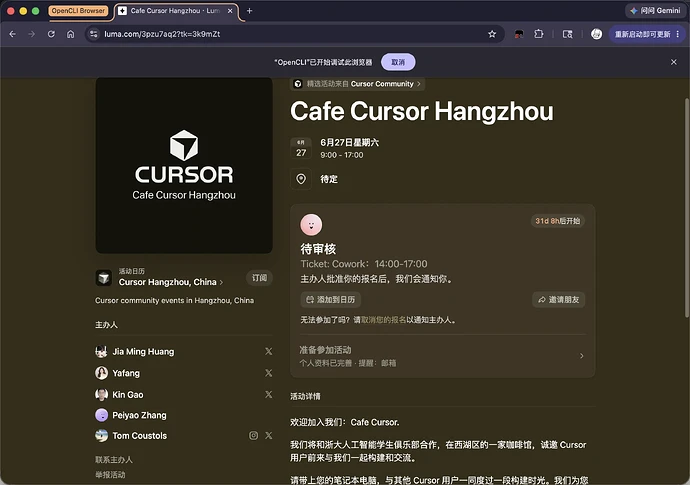Screen dimensions: 690x485
Task: Open the Cursor event cover image
Action: [x=184, y=165]
